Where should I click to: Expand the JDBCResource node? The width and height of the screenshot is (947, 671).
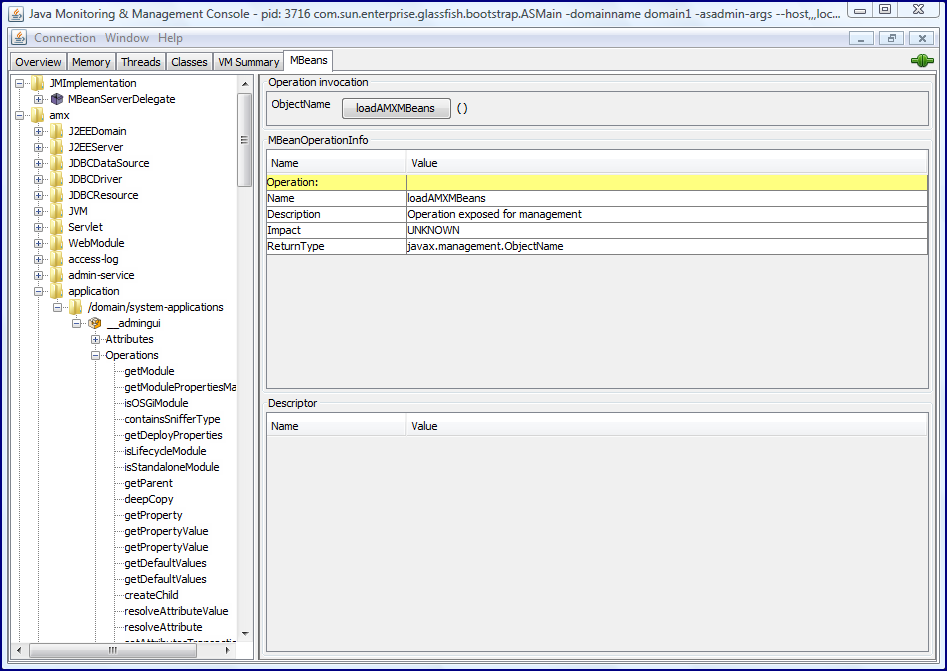tap(38, 195)
